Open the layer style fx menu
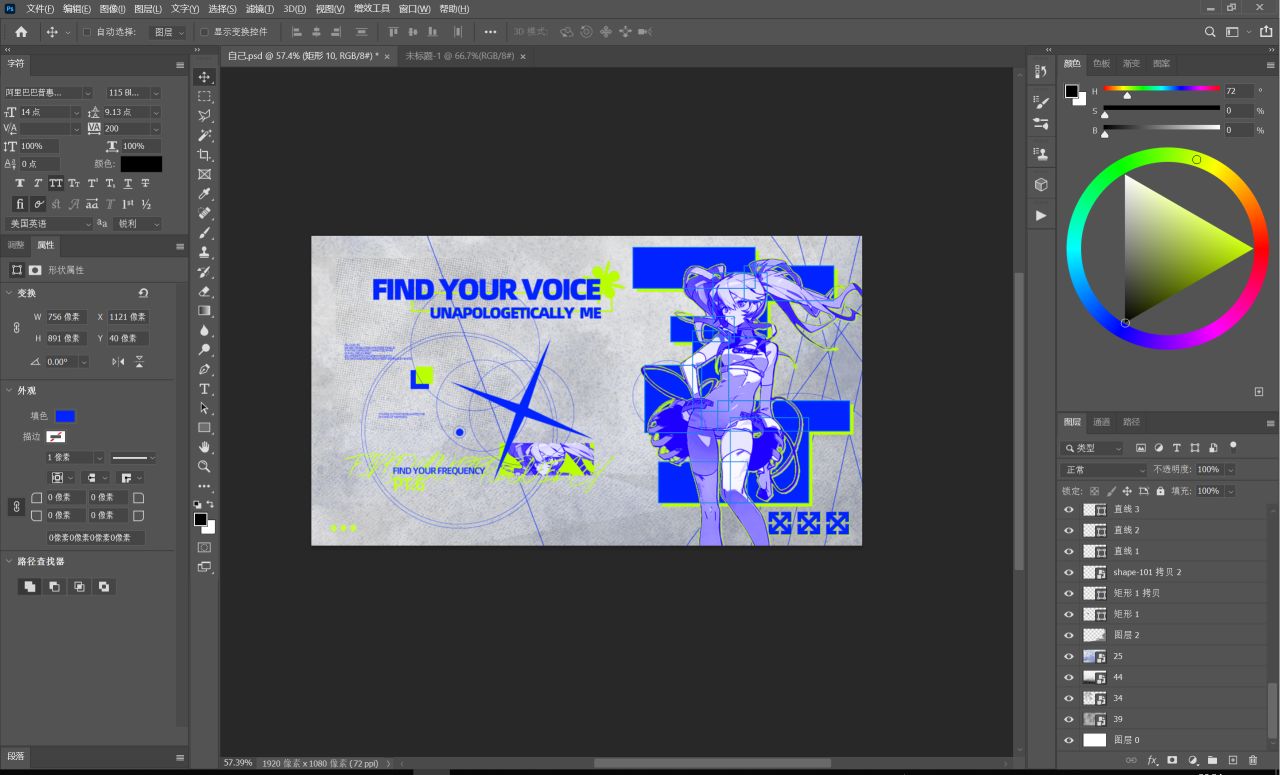Viewport: 1280px width, 775px height. tap(1152, 761)
